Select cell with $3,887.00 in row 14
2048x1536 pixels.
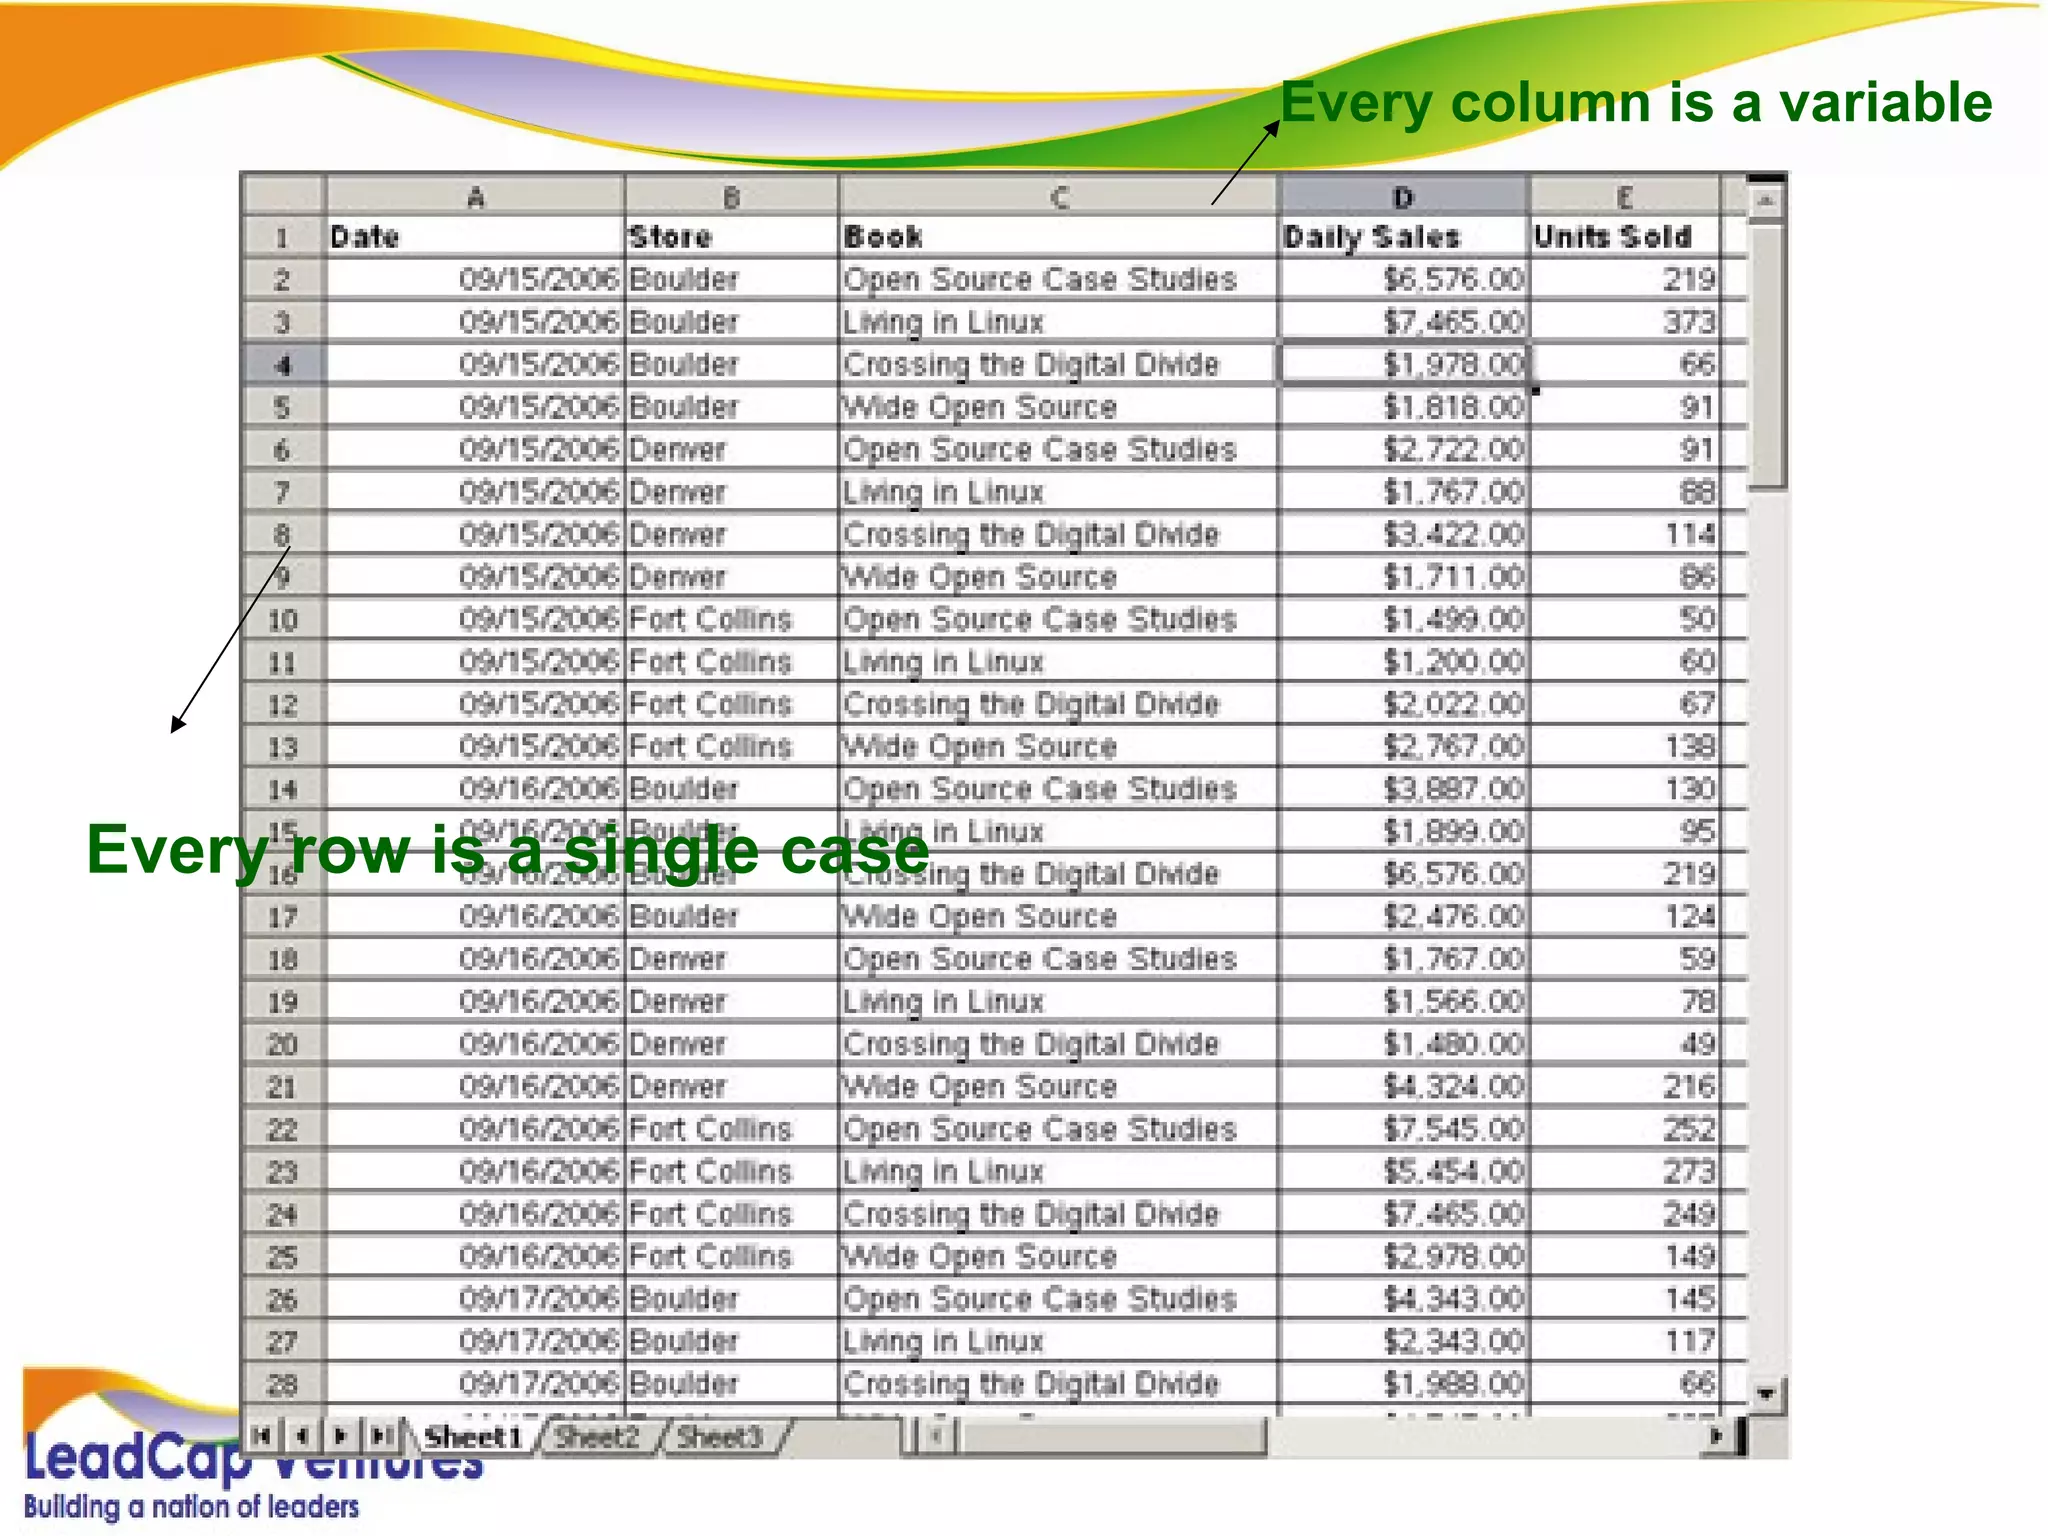coord(1404,789)
